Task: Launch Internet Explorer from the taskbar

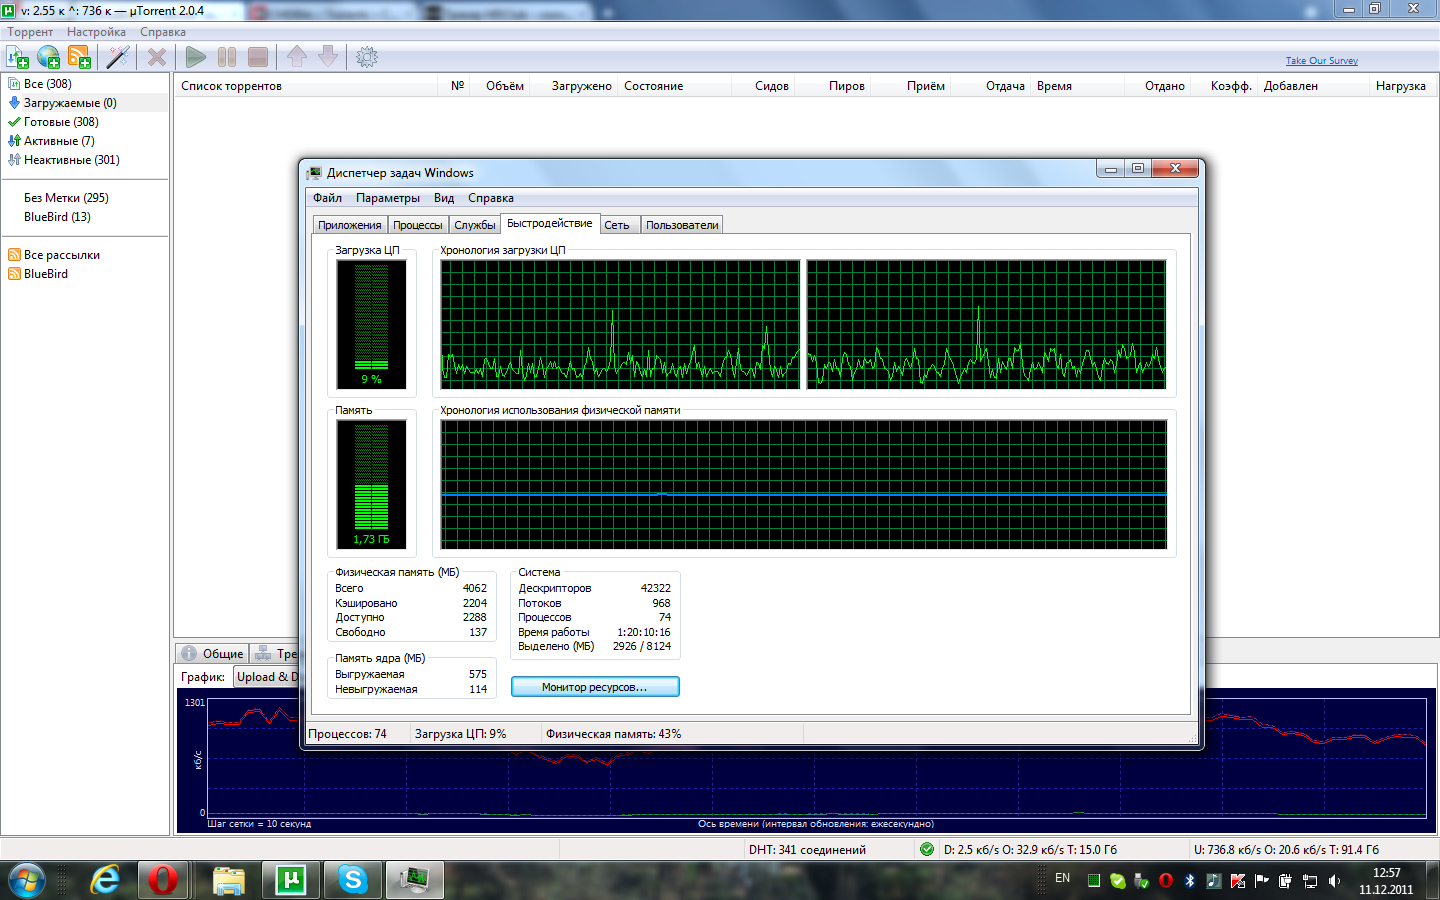Action: click(105, 880)
